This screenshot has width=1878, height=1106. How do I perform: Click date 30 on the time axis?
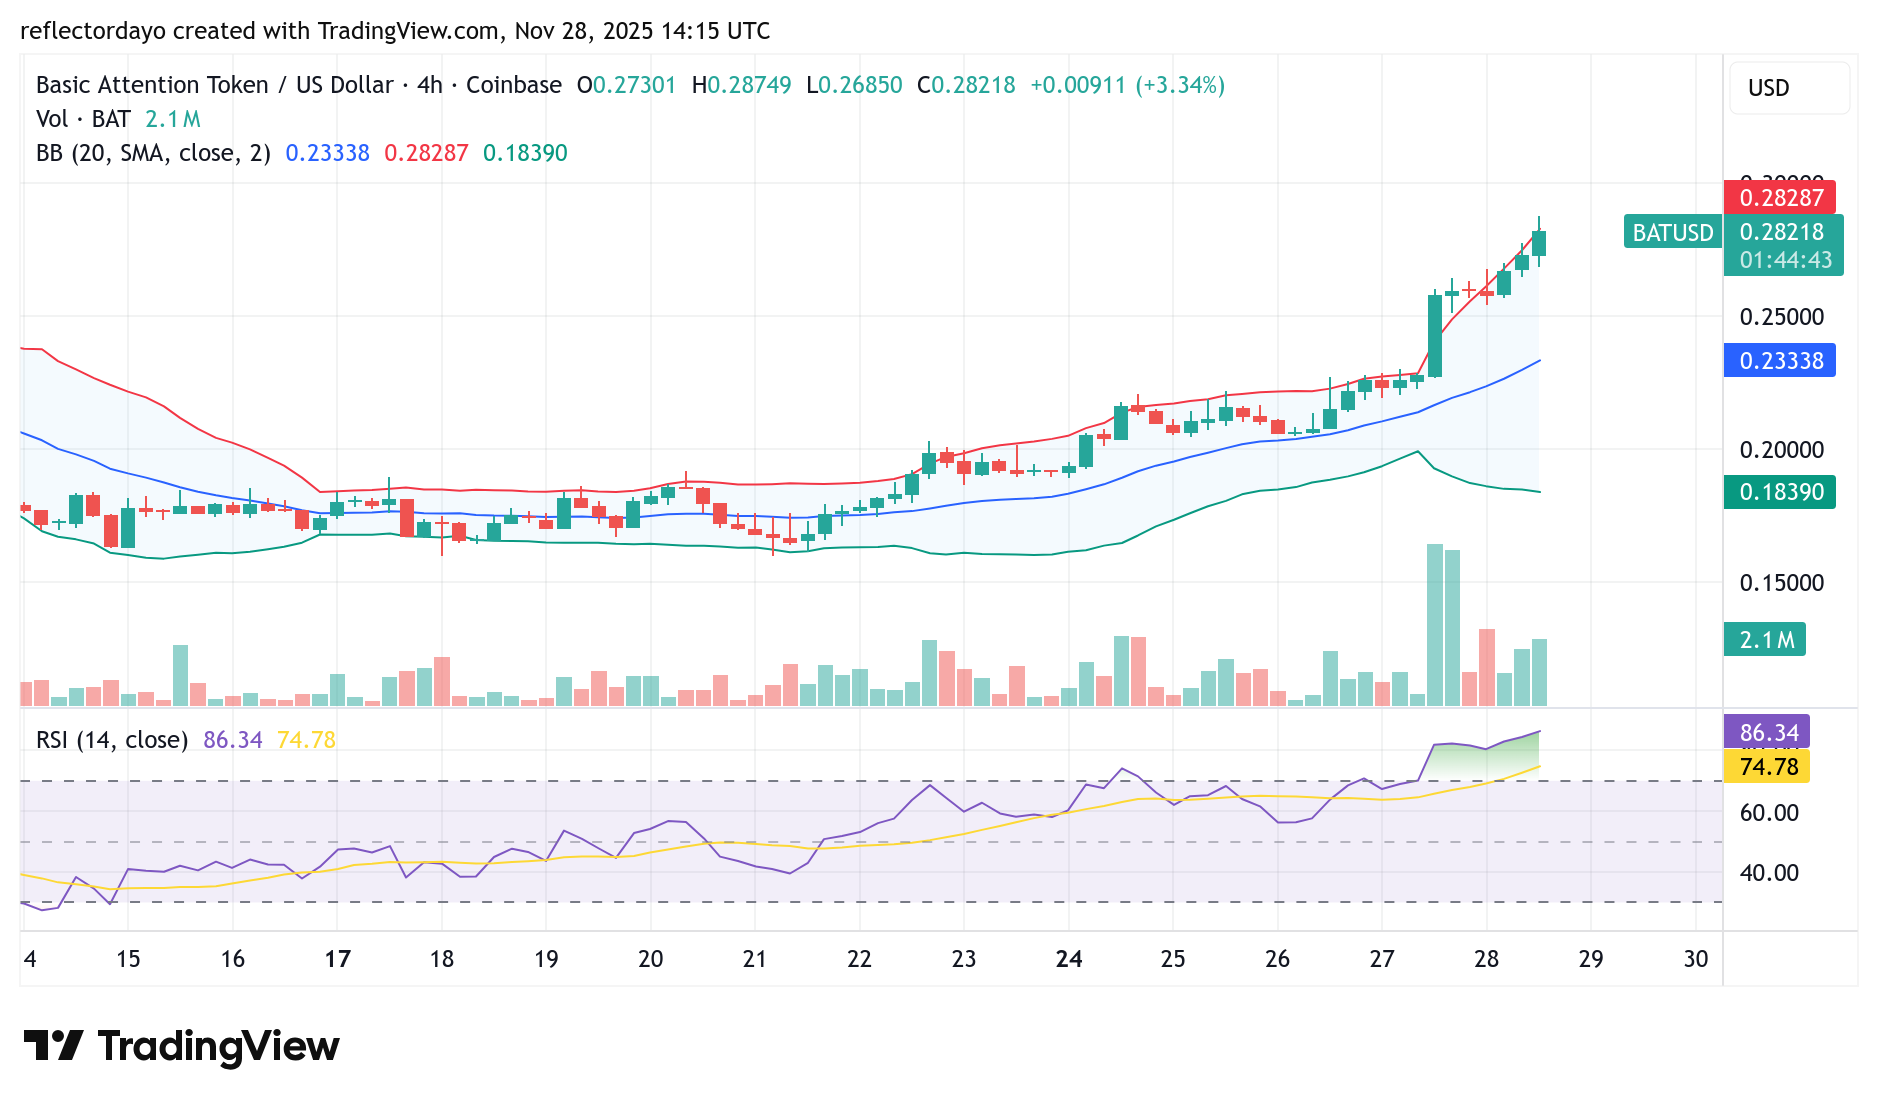[1695, 959]
